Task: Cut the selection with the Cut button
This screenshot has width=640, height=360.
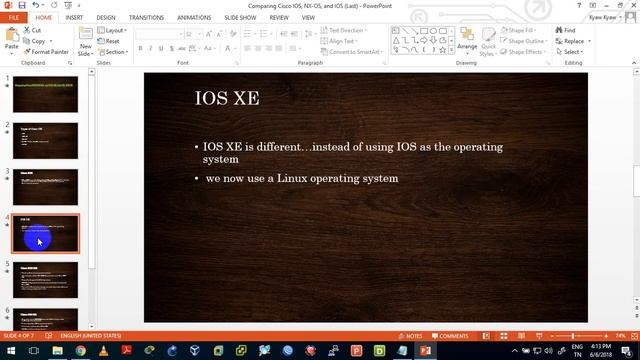Action: pyautogui.click(x=32, y=30)
